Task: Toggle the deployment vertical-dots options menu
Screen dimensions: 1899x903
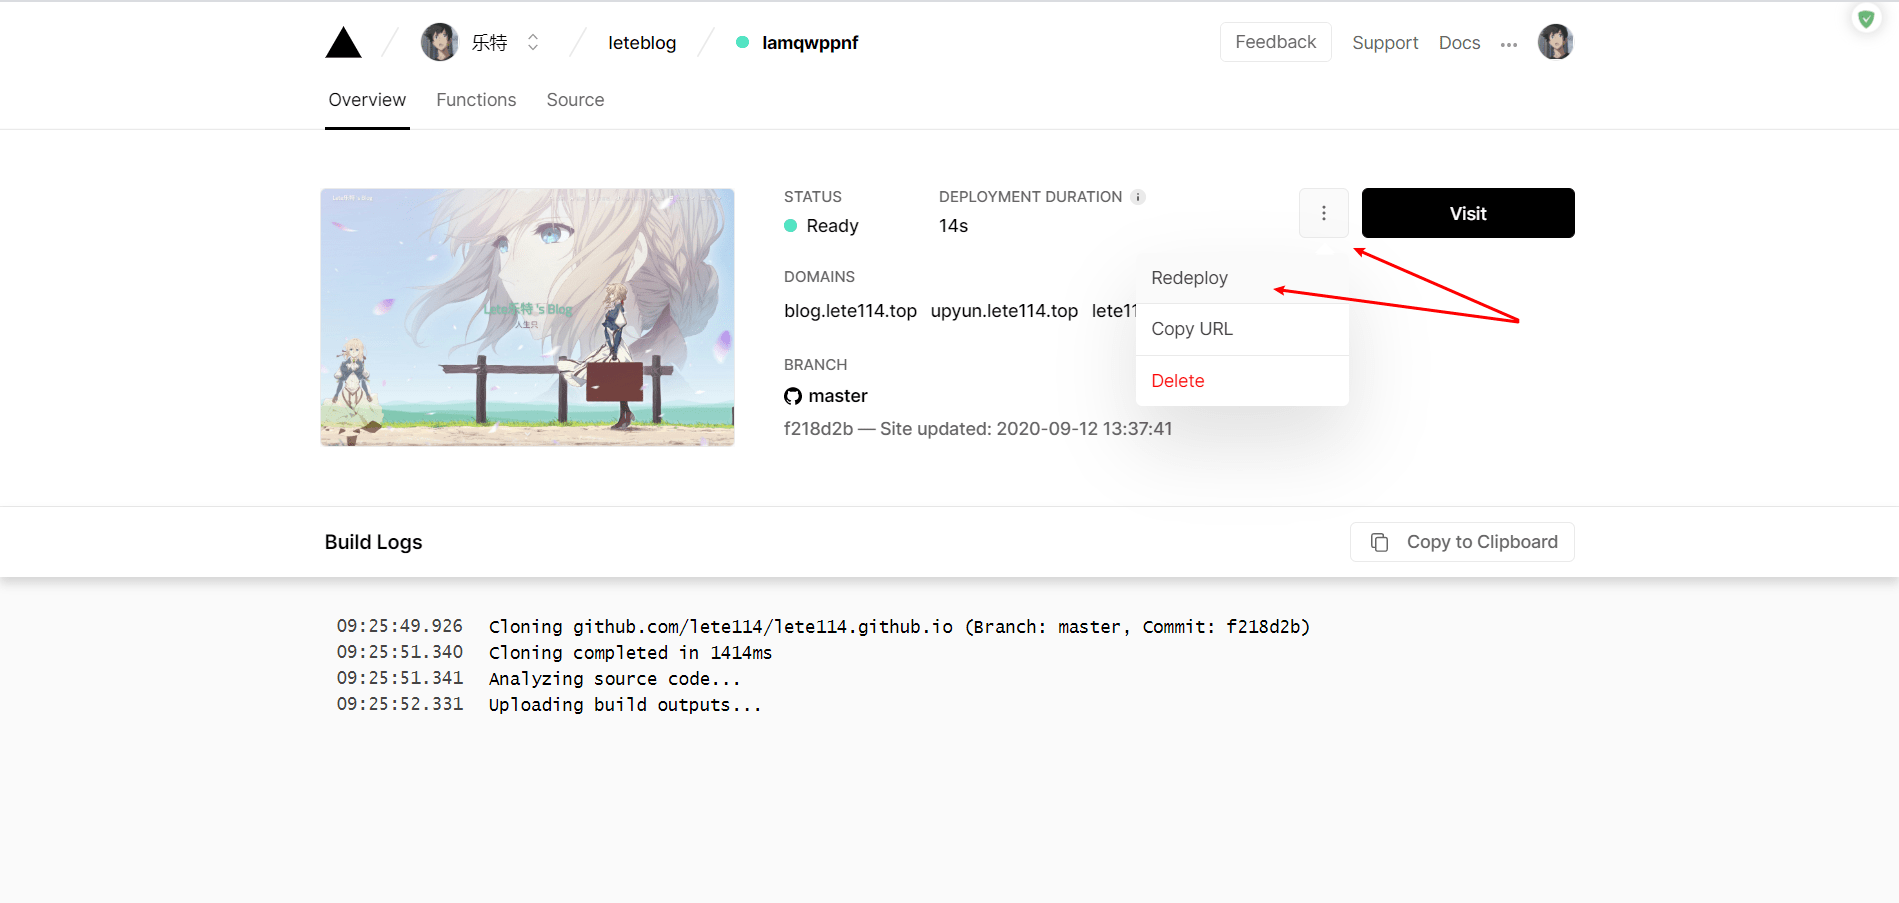Action: 1323,213
